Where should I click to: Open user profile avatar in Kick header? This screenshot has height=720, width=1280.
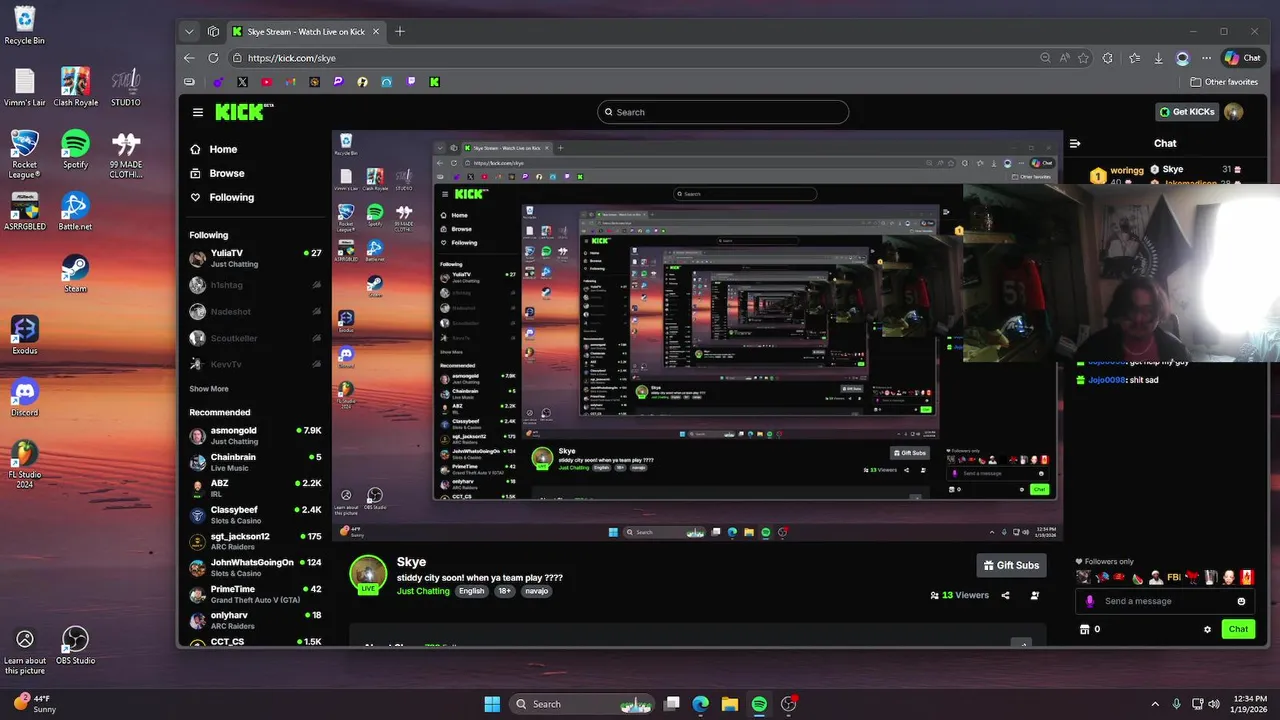coord(1233,112)
